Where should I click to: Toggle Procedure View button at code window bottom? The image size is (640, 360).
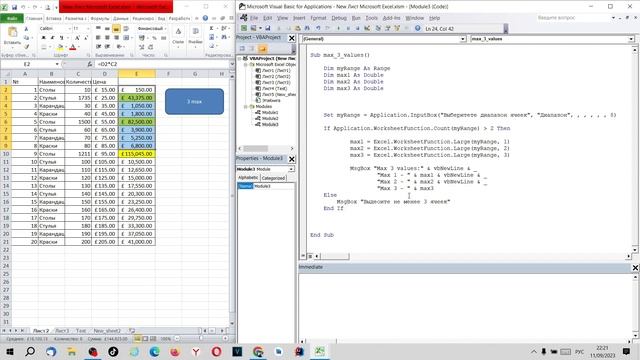pos(303,256)
